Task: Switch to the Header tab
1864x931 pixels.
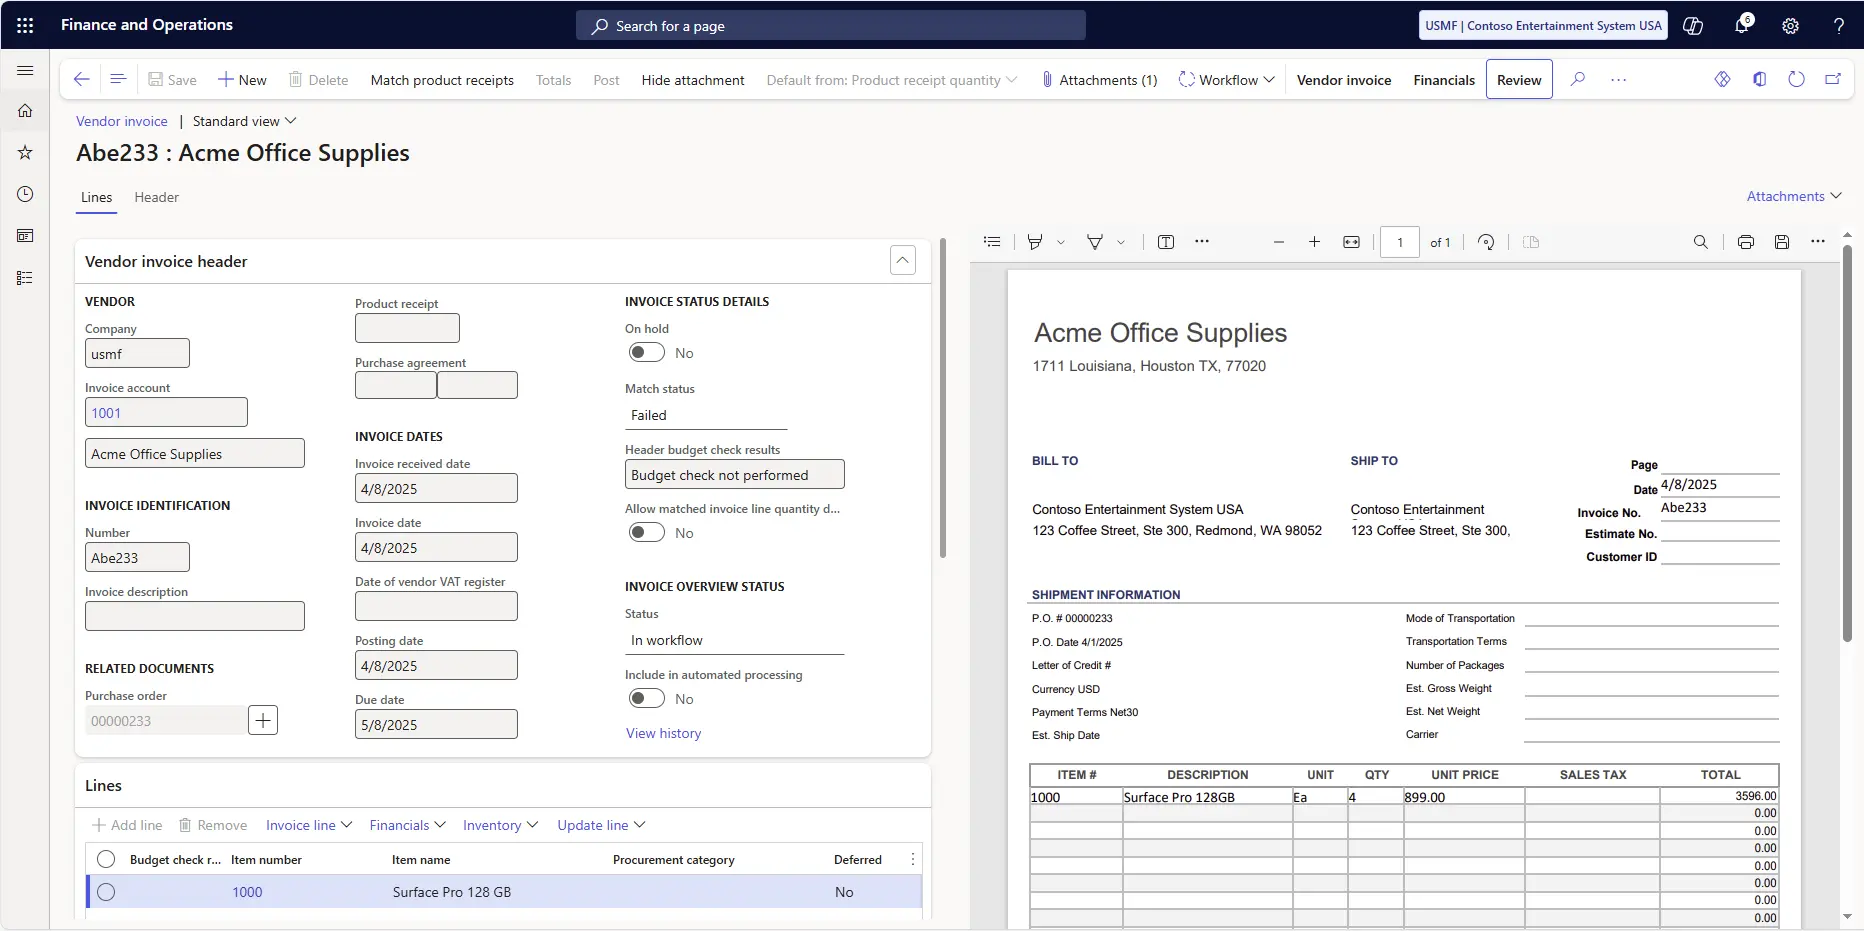Action: 156,197
